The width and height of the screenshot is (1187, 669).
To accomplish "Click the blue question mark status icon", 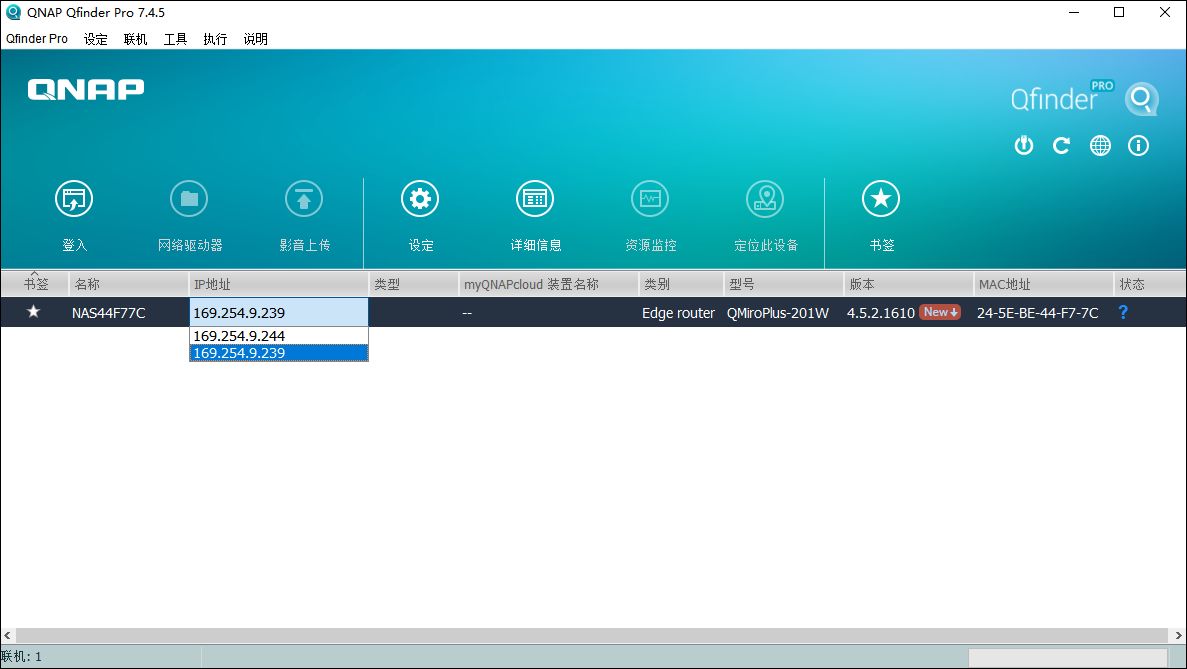I will point(1123,312).
